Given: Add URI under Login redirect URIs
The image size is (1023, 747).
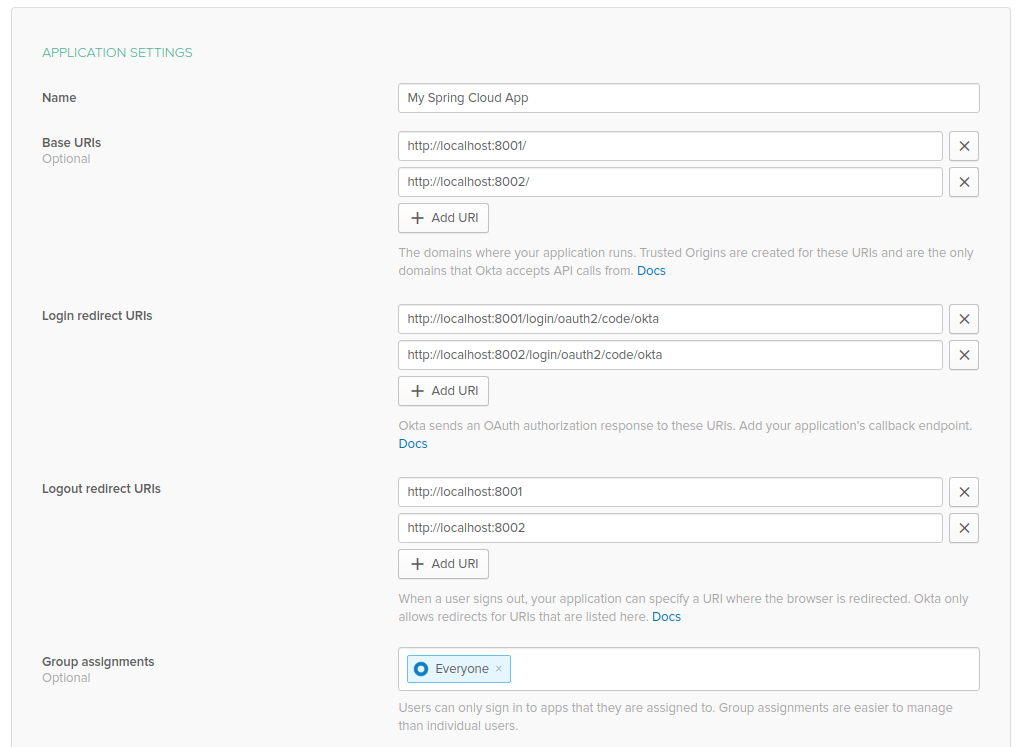Looking at the screenshot, I should pyautogui.click(x=444, y=391).
